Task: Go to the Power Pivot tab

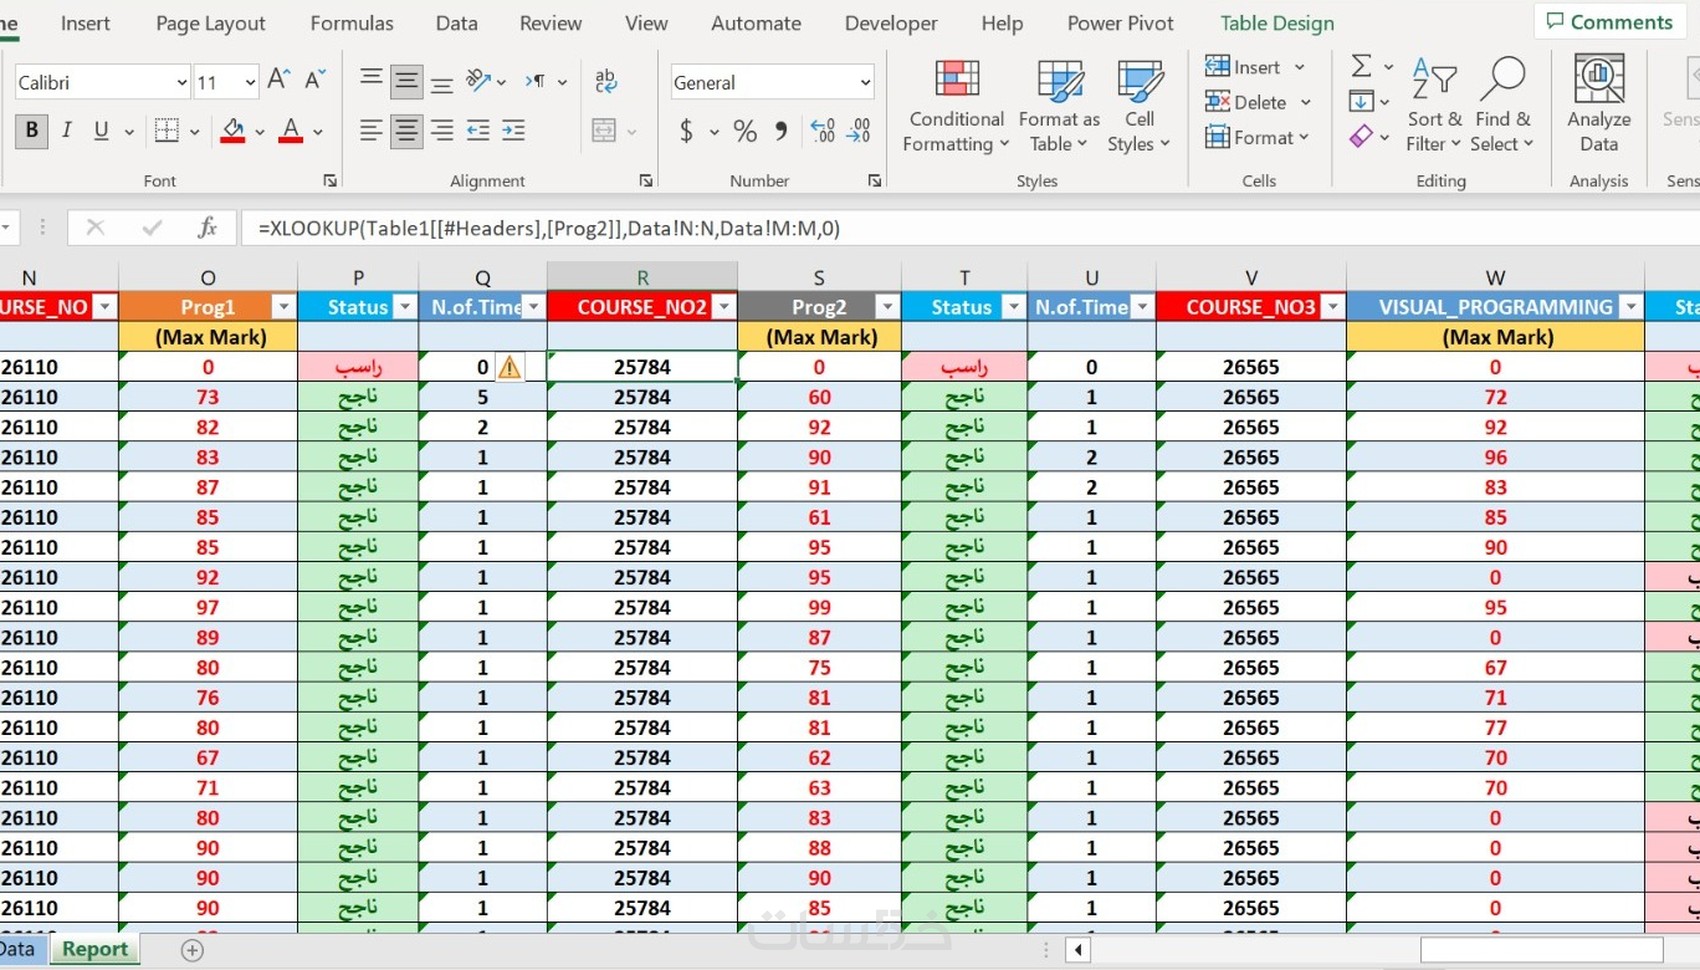Action: point(1120,23)
